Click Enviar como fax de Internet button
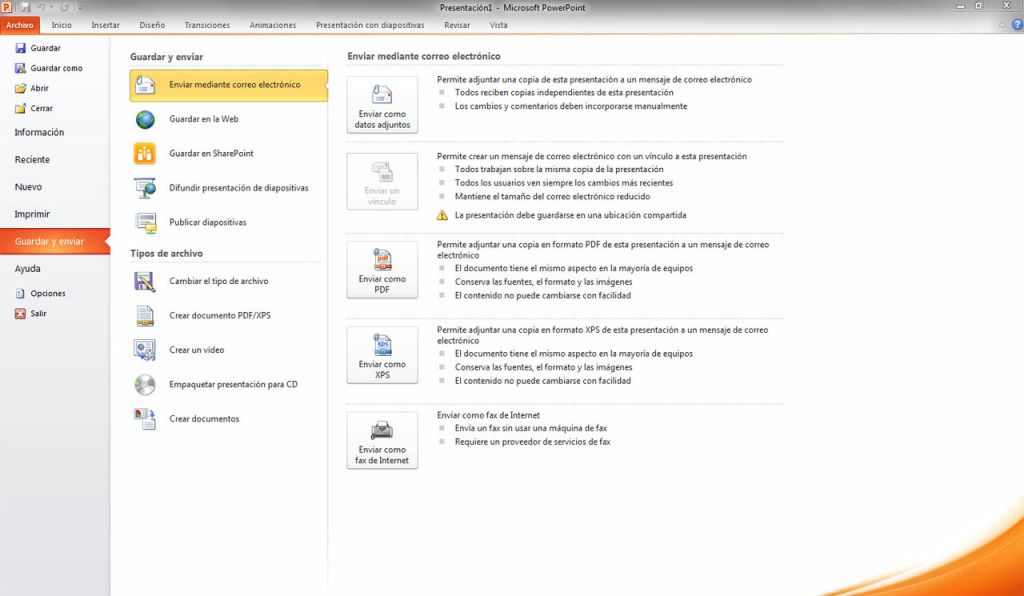Viewport: 1024px width, 596px height. [382, 441]
